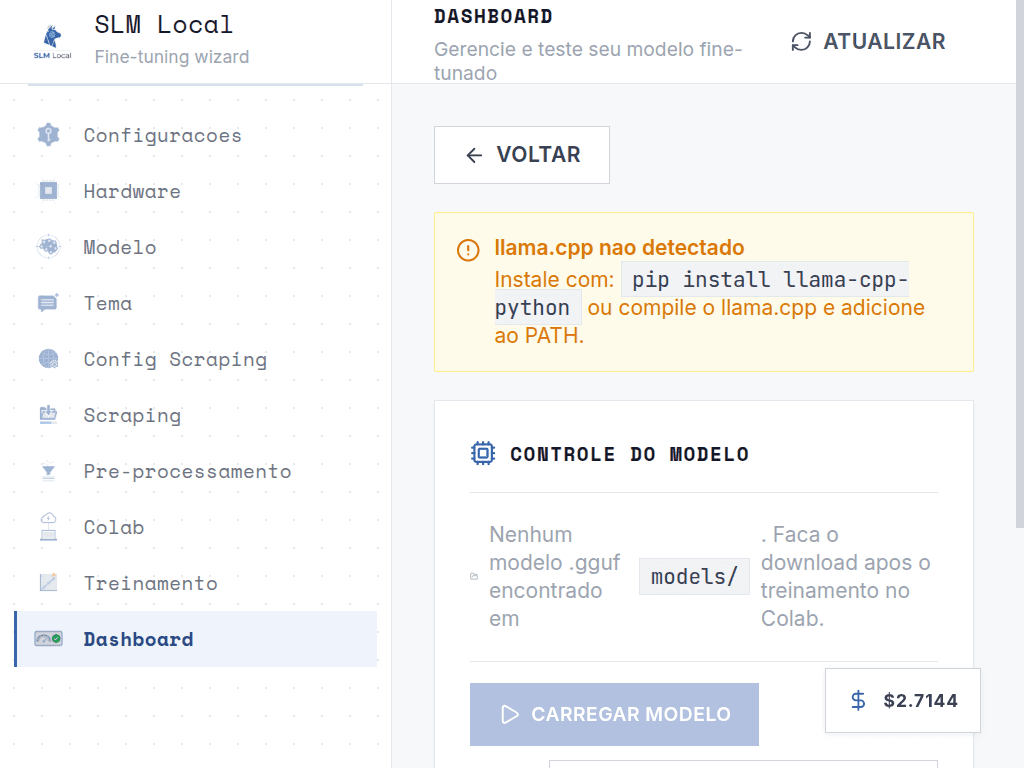Open the Scraping menu item
Image resolution: width=1024 pixels, height=768 pixels.
point(132,415)
